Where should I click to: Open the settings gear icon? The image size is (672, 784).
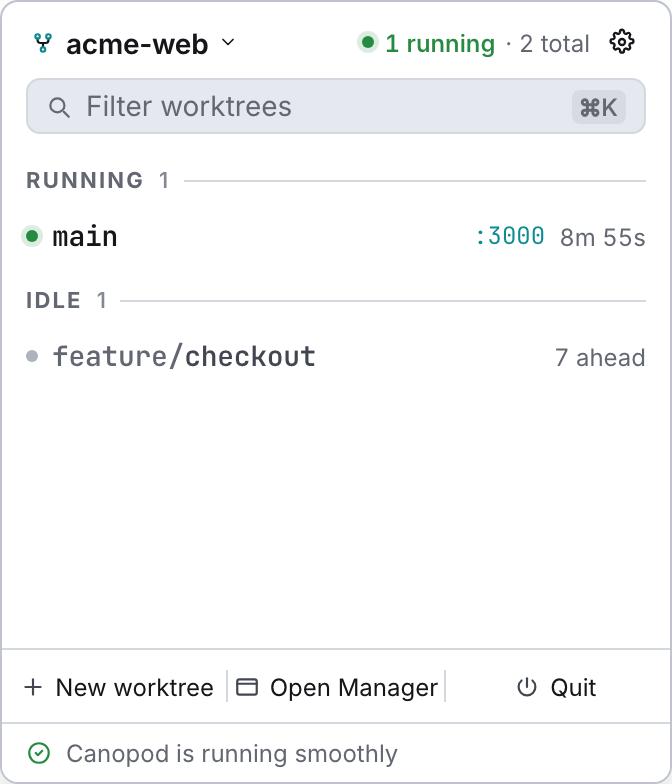(622, 42)
